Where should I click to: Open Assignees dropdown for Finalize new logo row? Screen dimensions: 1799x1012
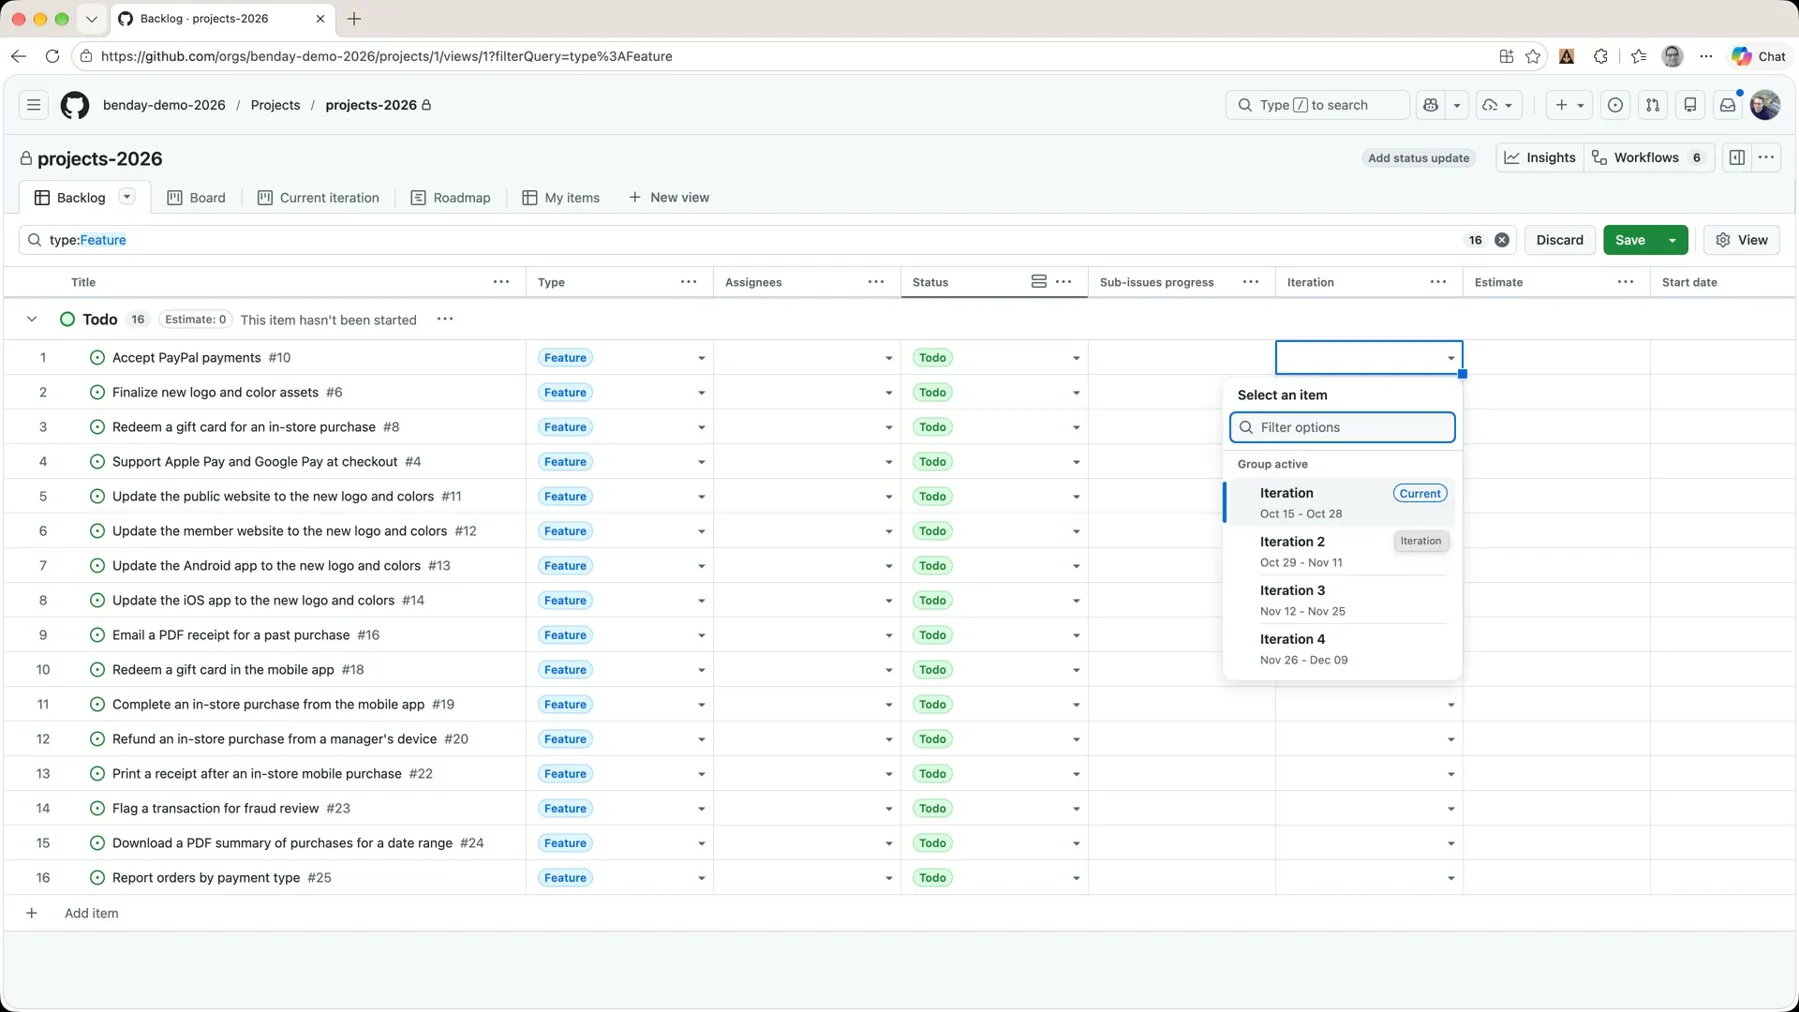click(888, 393)
